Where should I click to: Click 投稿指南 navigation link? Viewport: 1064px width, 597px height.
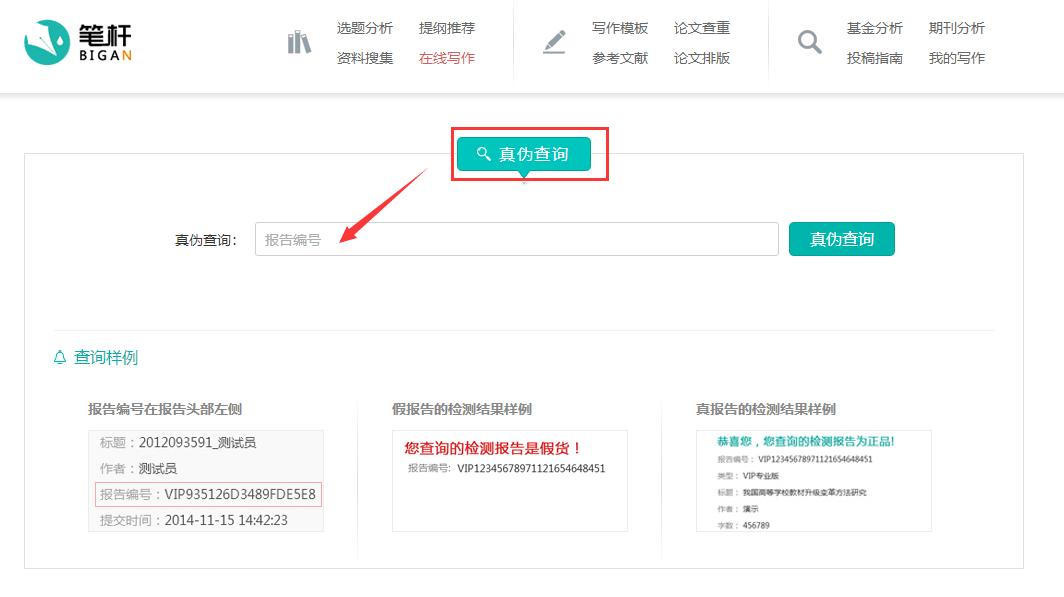click(875, 58)
